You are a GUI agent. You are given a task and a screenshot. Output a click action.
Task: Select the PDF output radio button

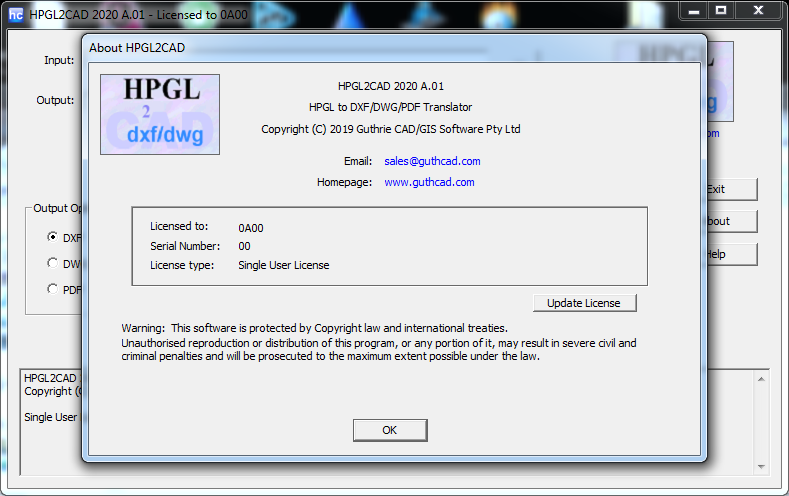[52, 289]
